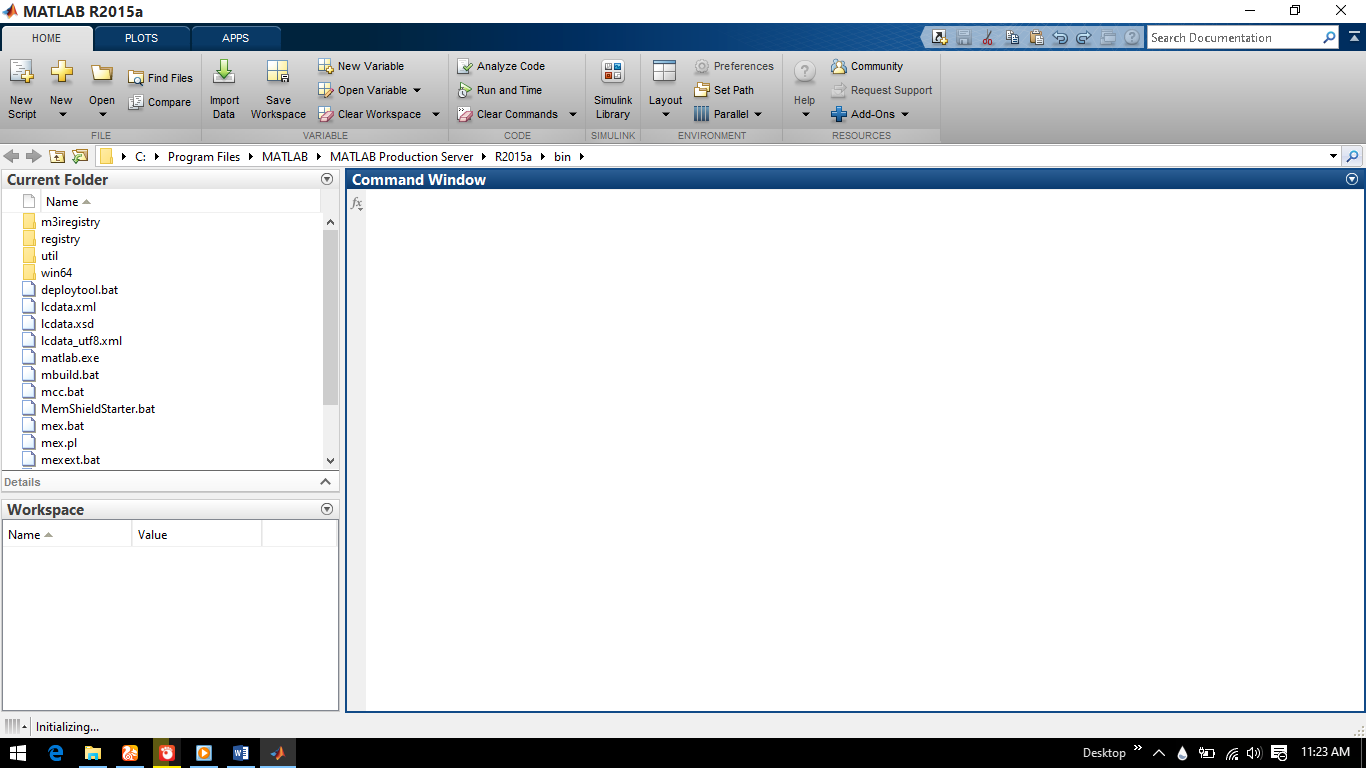1366x768 pixels.
Task: Open the Compare files tool
Action: coord(162,101)
